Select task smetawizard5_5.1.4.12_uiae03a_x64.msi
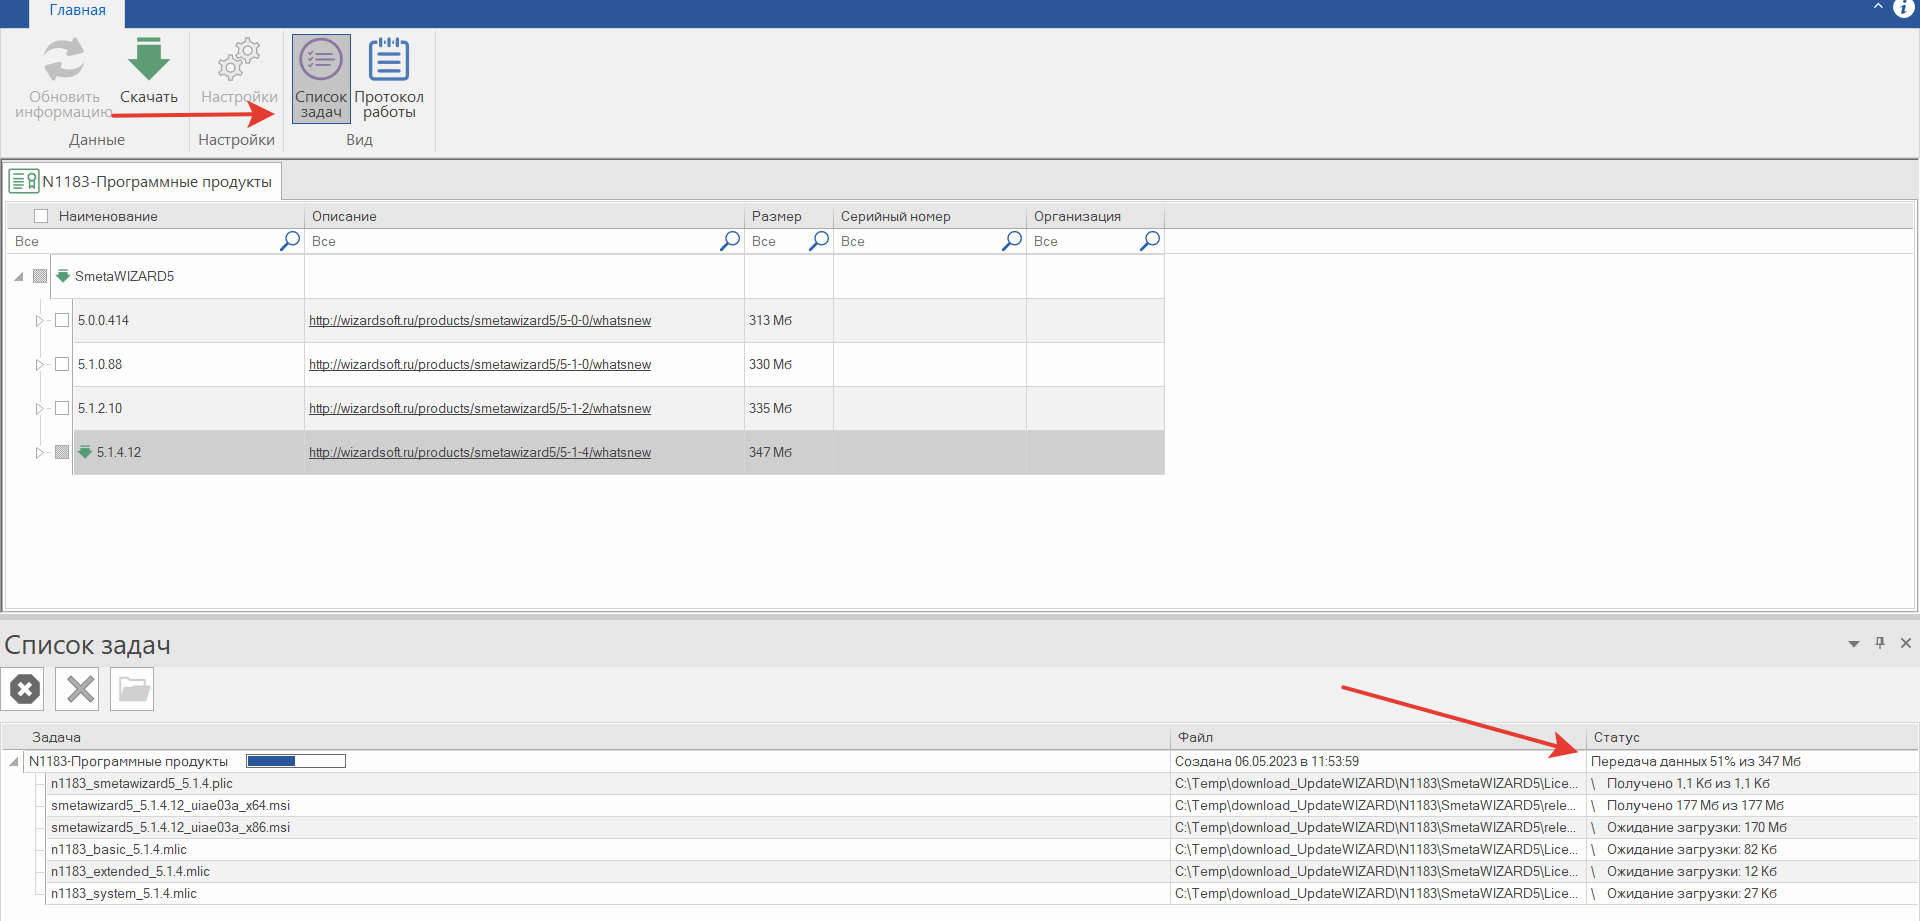The width and height of the screenshot is (1920, 921). tap(170, 805)
